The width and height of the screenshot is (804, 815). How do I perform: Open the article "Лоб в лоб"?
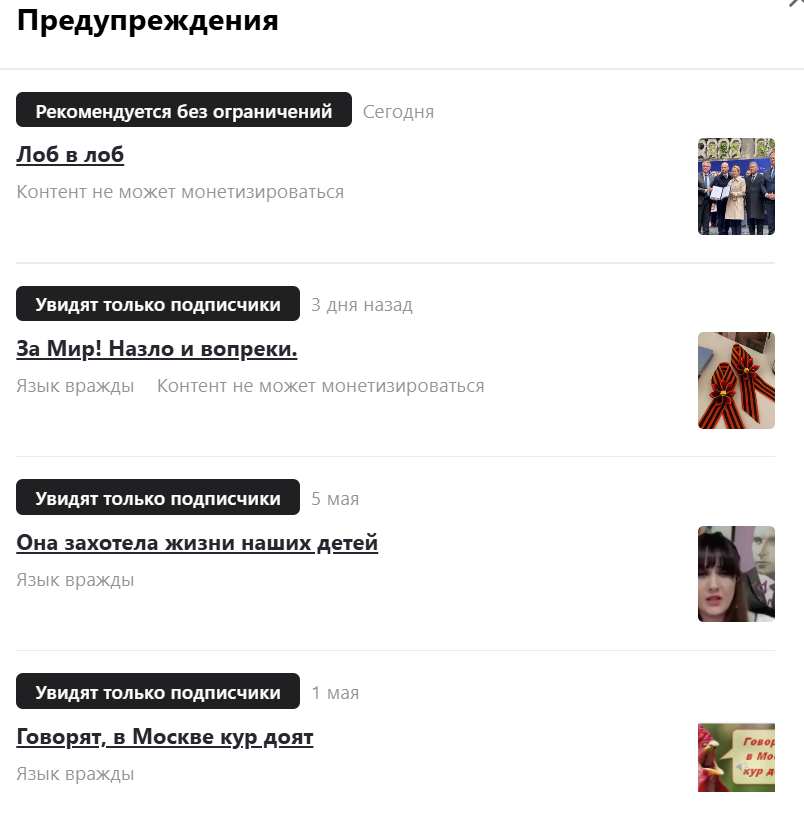(70, 154)
